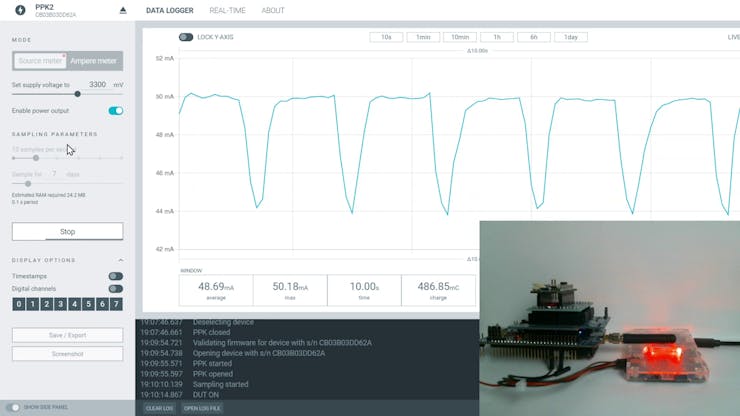Viewport: 740px width, 416px height.
Task: Toggle the Show Side Panel switch
Action: [14, 407]
